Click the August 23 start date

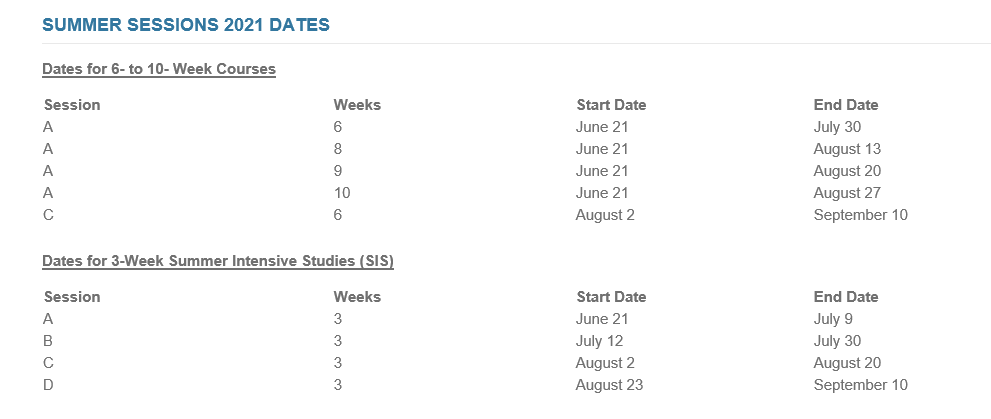tap(609, 385)
